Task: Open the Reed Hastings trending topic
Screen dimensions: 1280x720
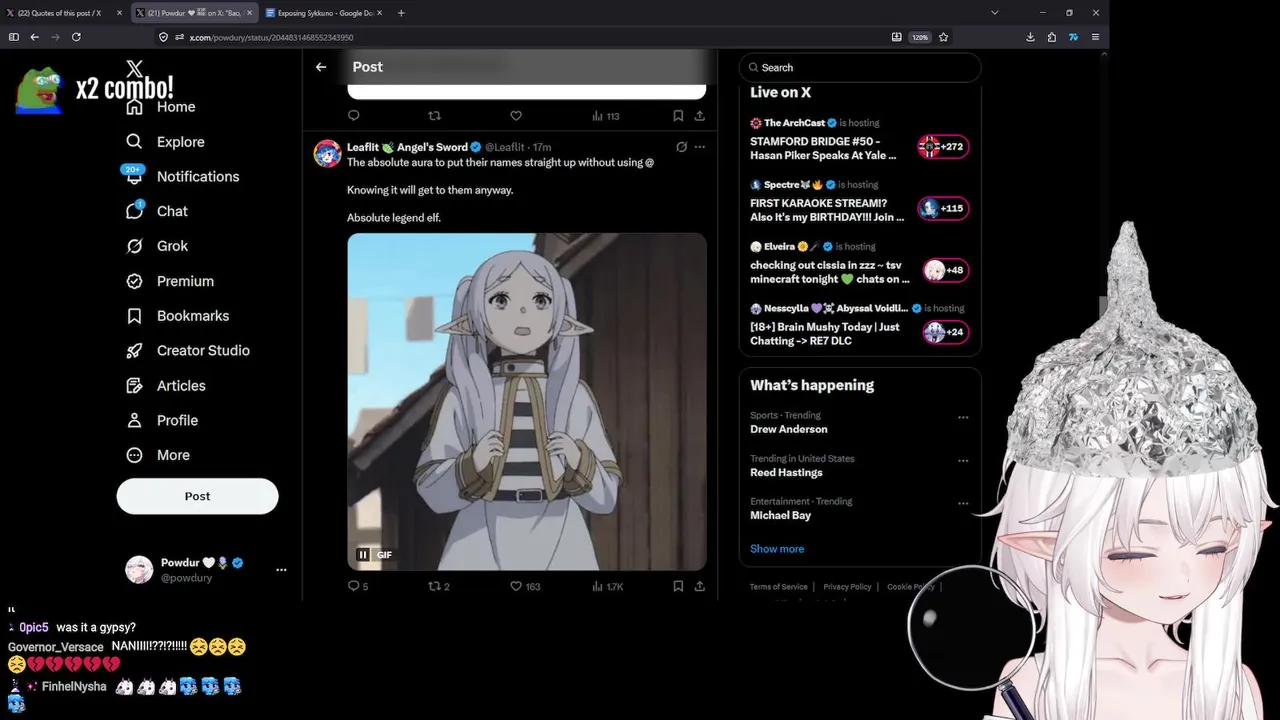Action: pyautogui.click(x=786, y=472)
